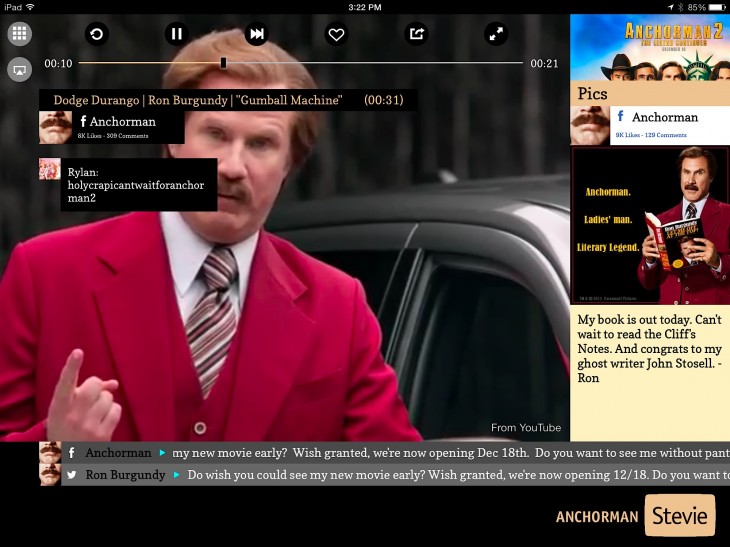Click the Ron Burgundy ticker row avatar
Image resolution: width=730 pixels, height=547 pixels.
50,475
